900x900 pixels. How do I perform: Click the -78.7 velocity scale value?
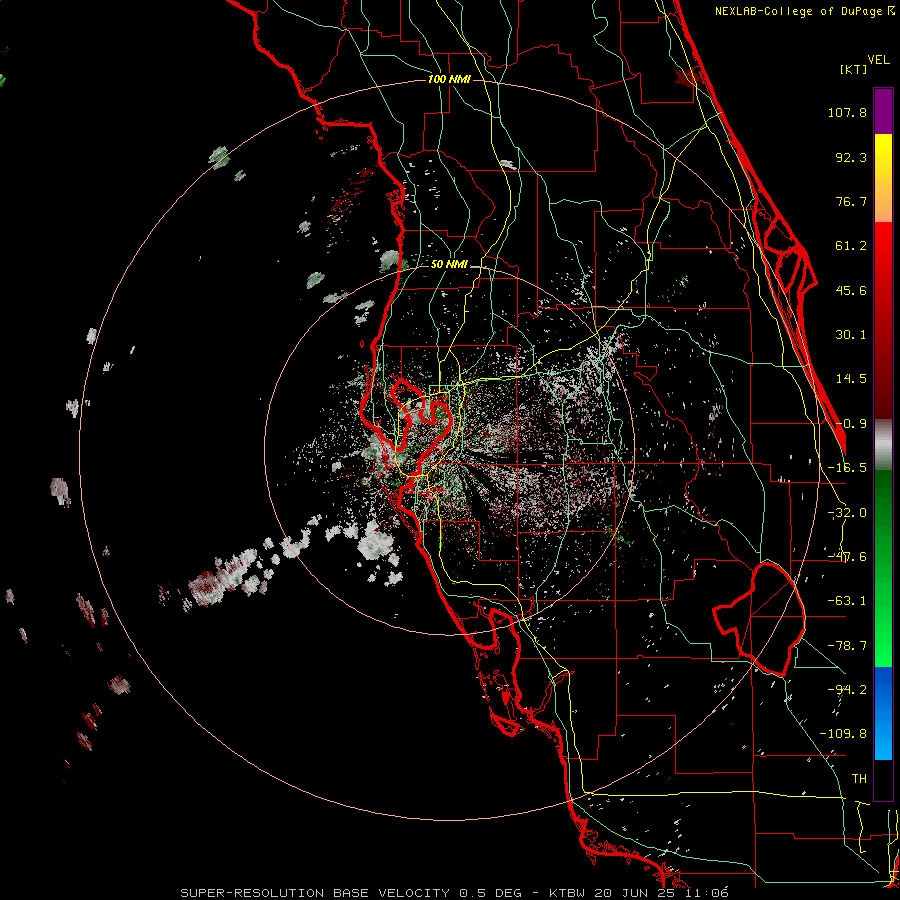(847, 646)
